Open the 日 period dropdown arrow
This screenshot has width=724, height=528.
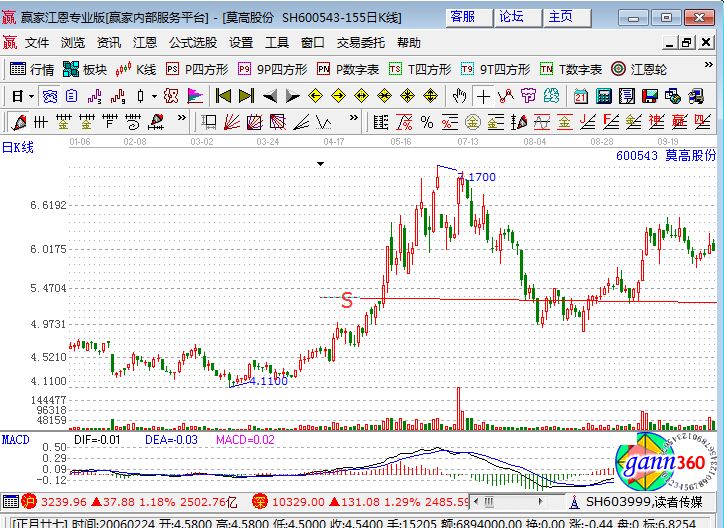(x=31, y=96)
